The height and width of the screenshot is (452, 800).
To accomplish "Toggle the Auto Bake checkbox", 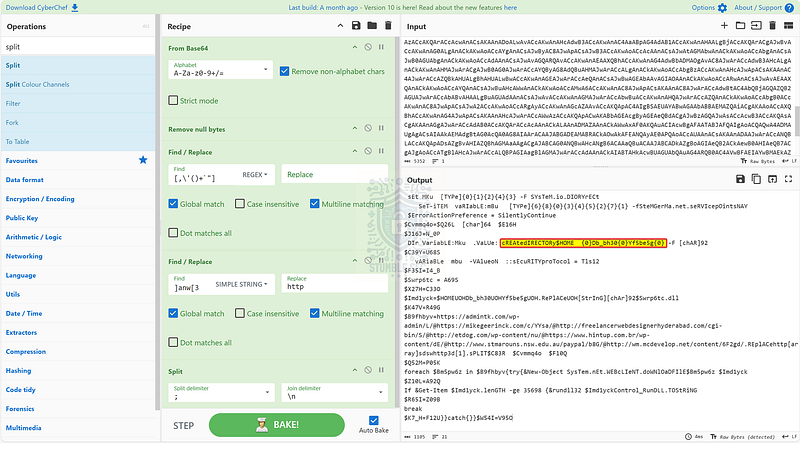I will click(x=373, y=420).
